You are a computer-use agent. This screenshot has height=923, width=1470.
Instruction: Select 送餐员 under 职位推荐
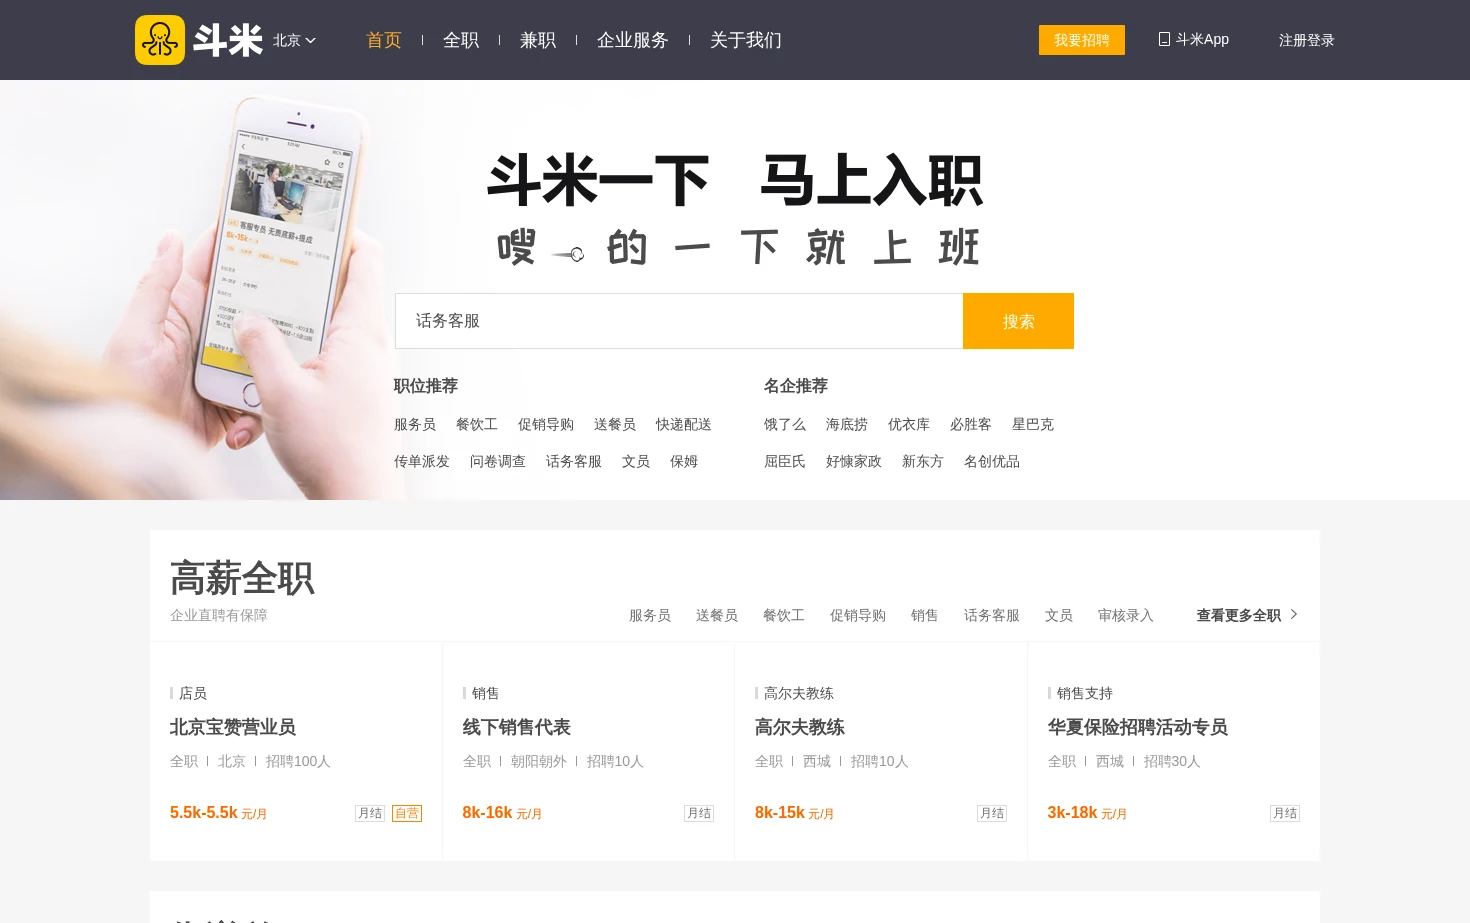point(615,424)
